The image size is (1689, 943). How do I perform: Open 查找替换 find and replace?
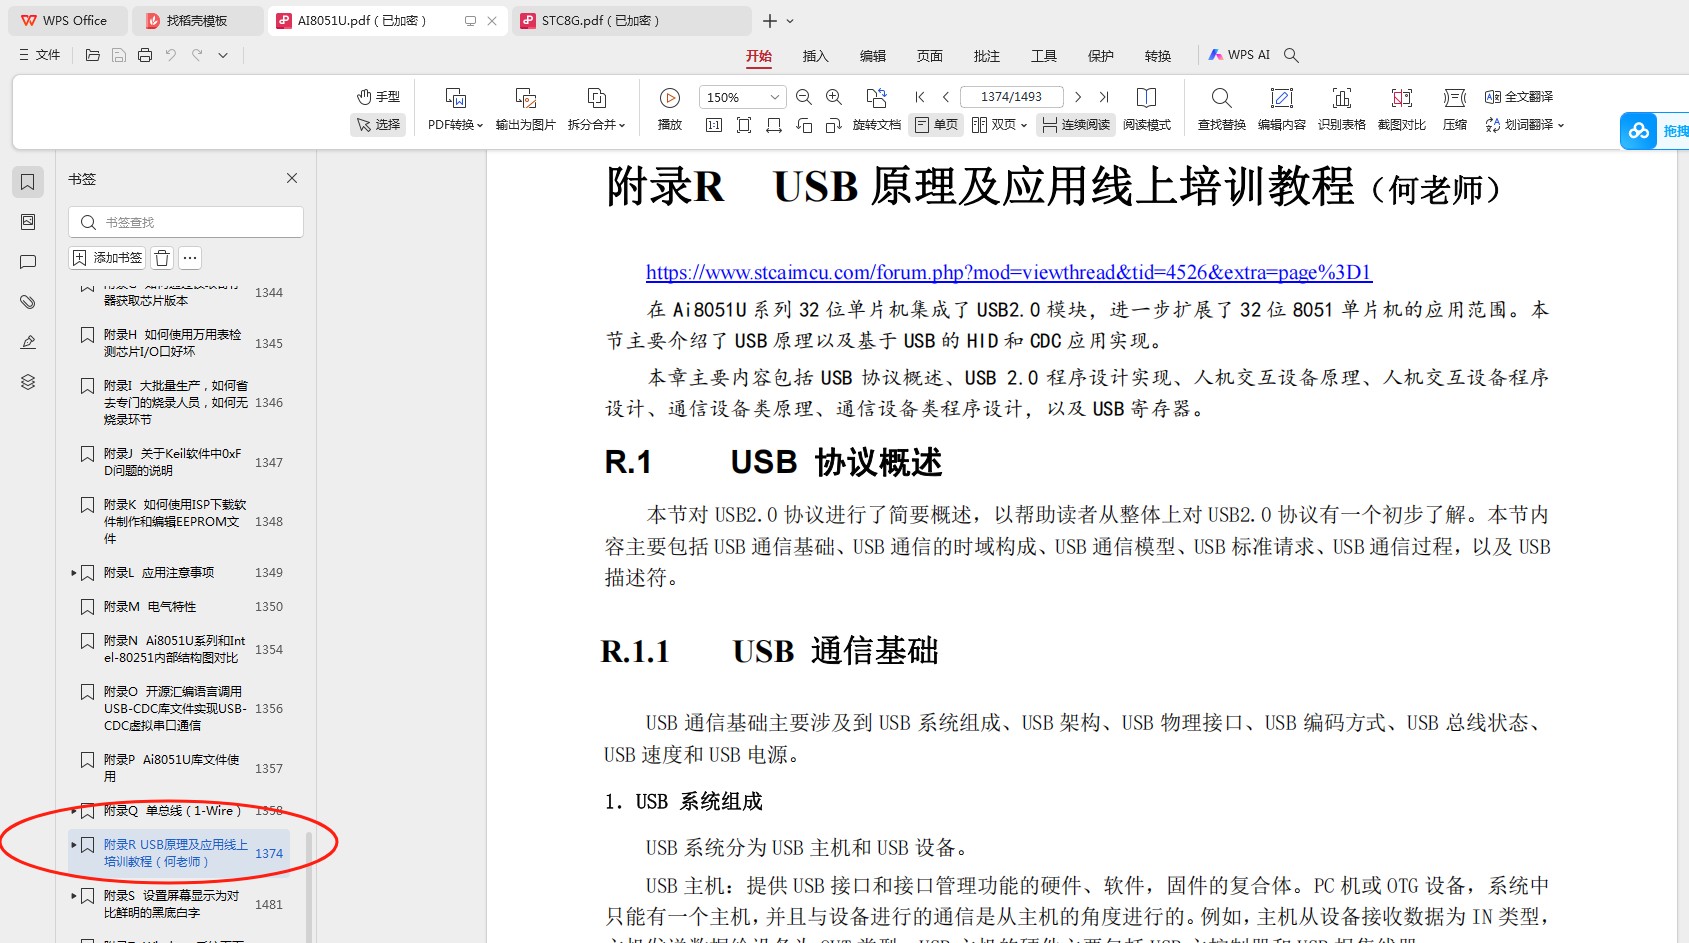tap(1221, 109)
